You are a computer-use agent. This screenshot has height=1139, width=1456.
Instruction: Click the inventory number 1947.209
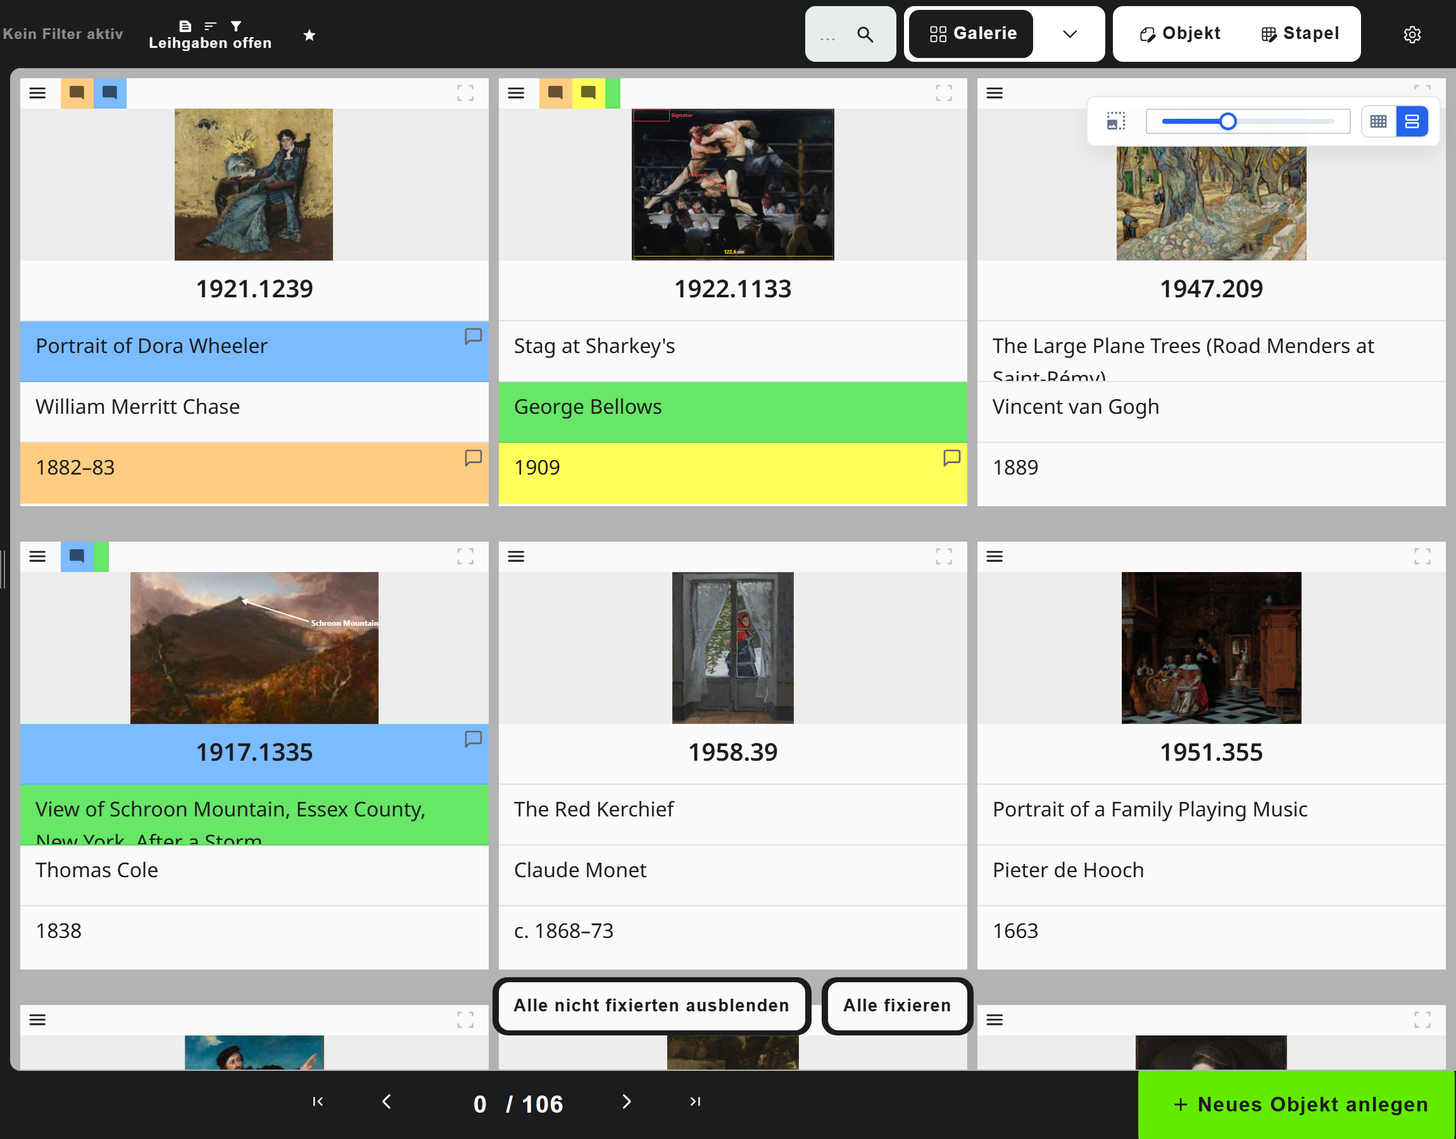[1212, 289]
